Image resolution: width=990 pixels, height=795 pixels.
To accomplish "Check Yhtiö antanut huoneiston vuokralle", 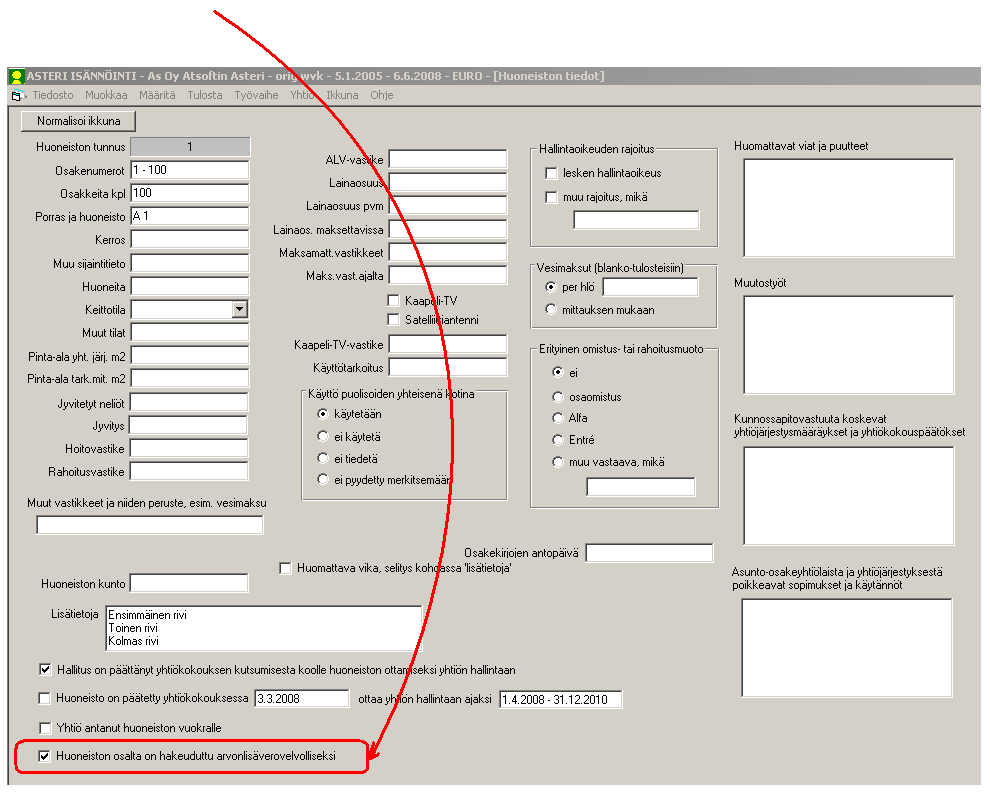I will (x=45, y=728).
